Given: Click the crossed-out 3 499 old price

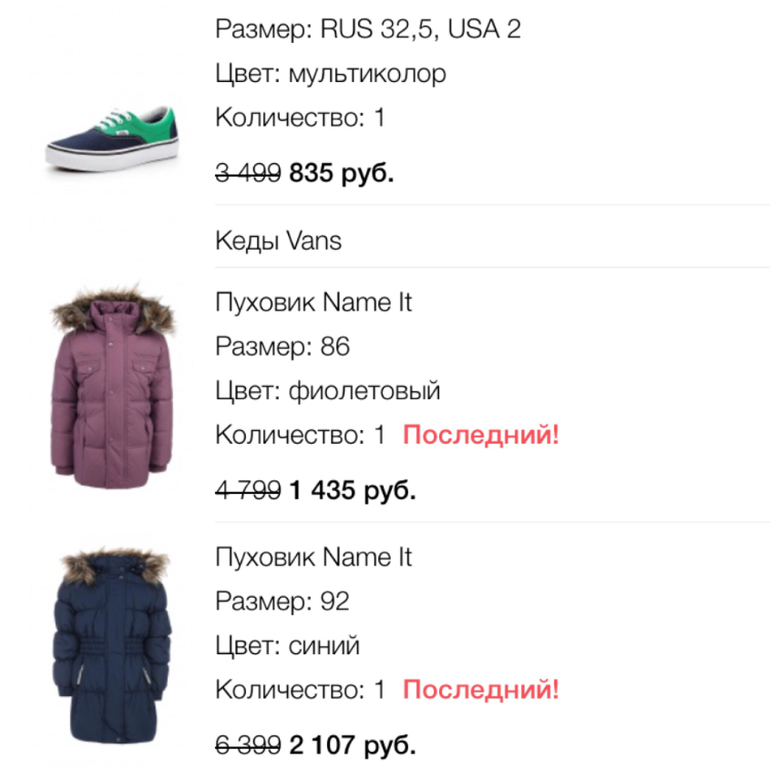Looking at the screenshot, I should (248, 173).
